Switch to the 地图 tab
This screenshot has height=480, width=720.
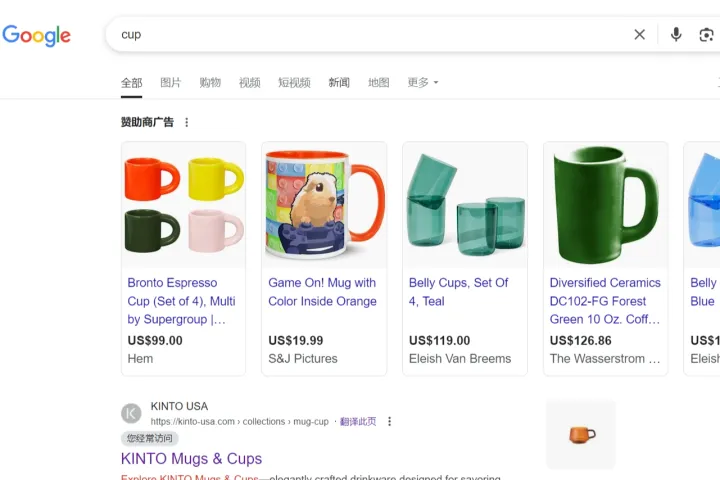[379, 83]
